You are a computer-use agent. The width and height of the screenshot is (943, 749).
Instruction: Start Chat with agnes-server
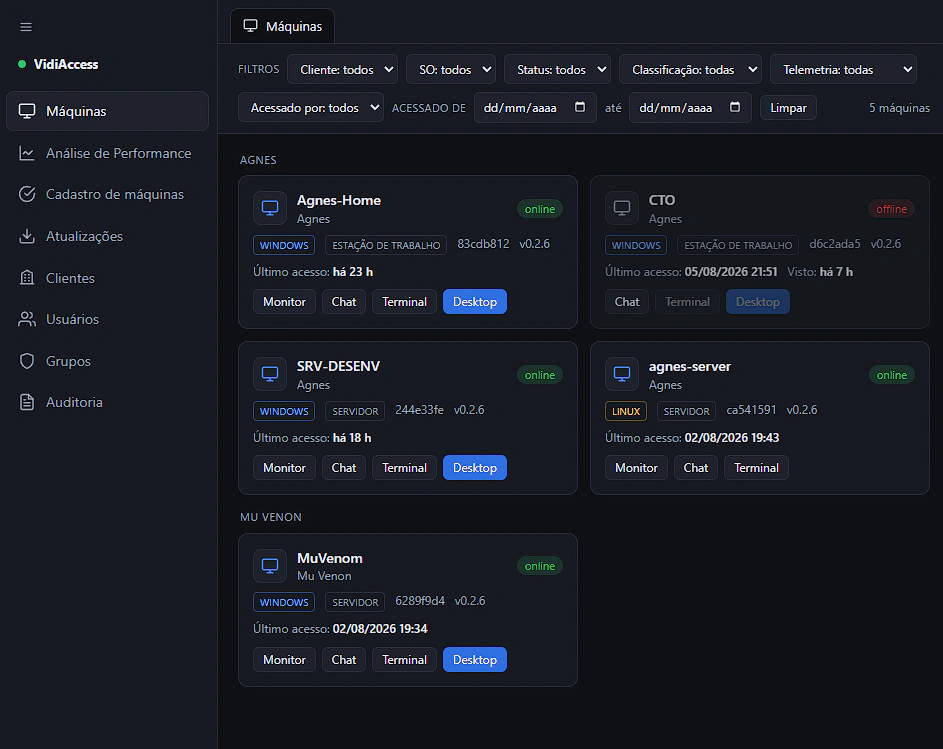pos(696,468)
